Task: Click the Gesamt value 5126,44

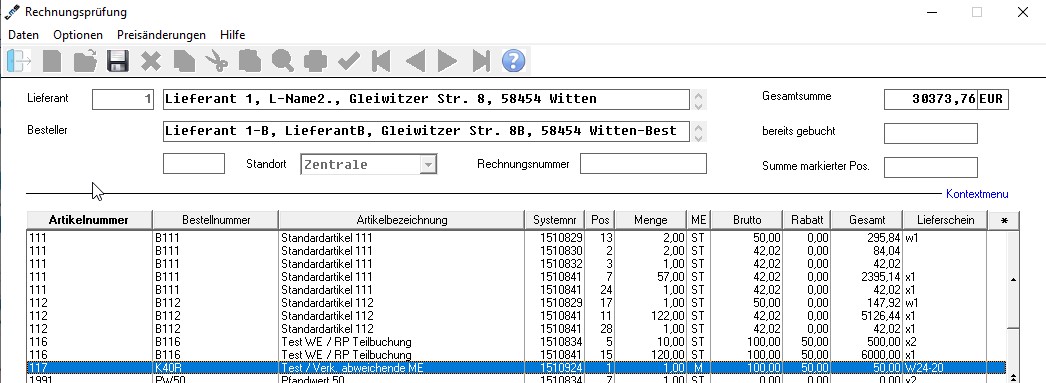Action: point(881,316)
